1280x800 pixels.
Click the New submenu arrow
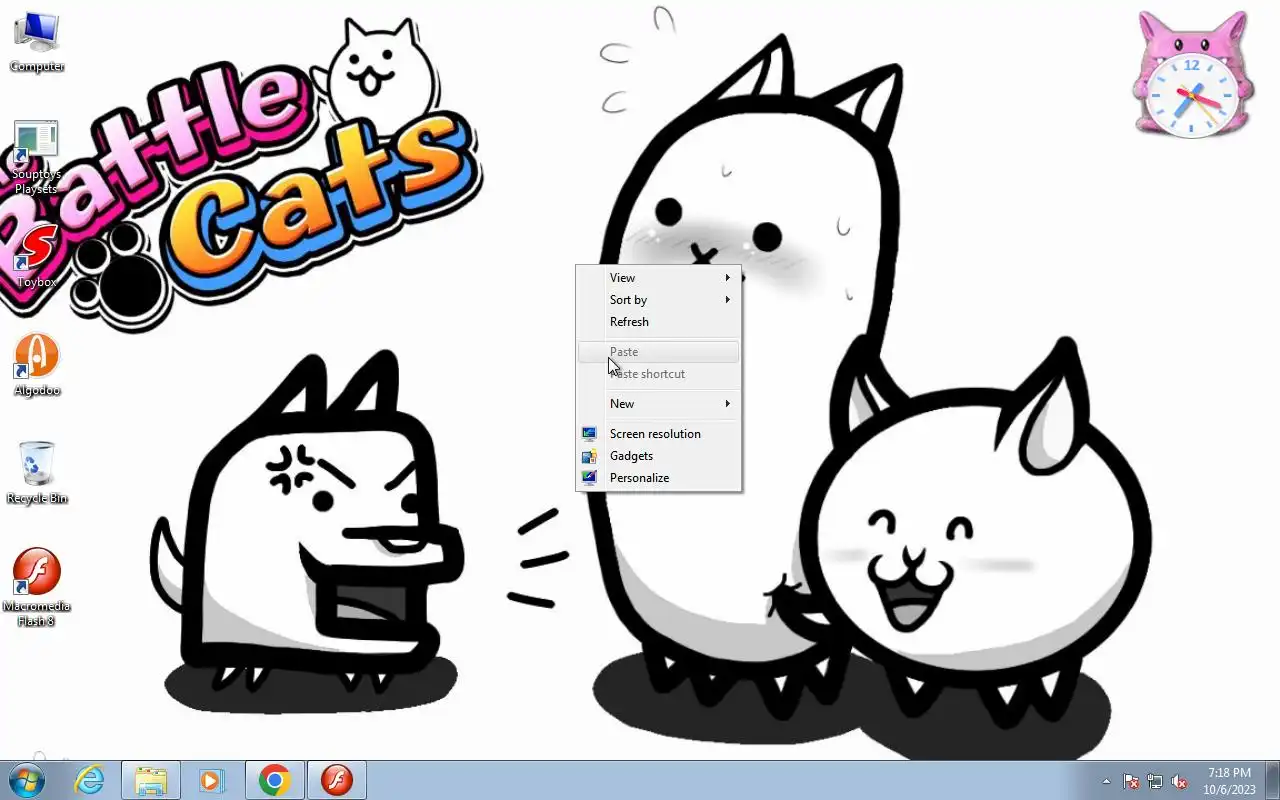[728, 404]
